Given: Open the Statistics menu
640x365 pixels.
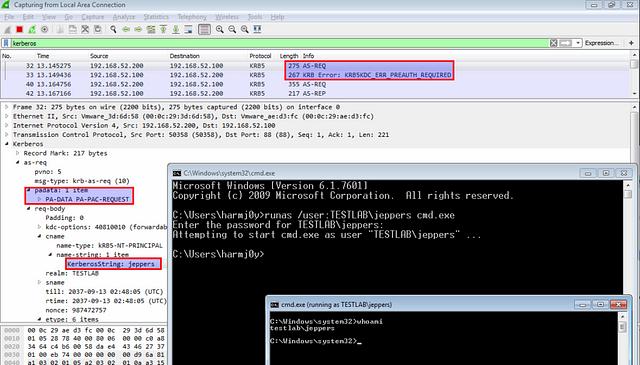Looking at the screenshot, I should 156,17.
